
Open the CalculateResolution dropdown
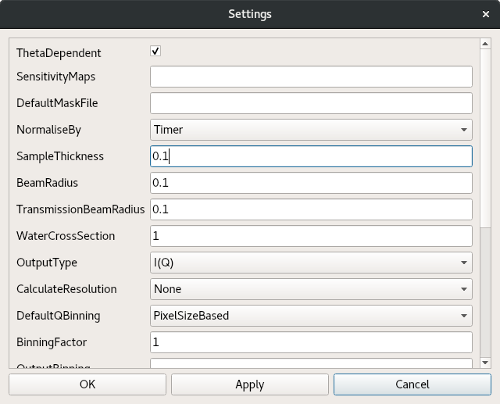(x=311, y=289)
